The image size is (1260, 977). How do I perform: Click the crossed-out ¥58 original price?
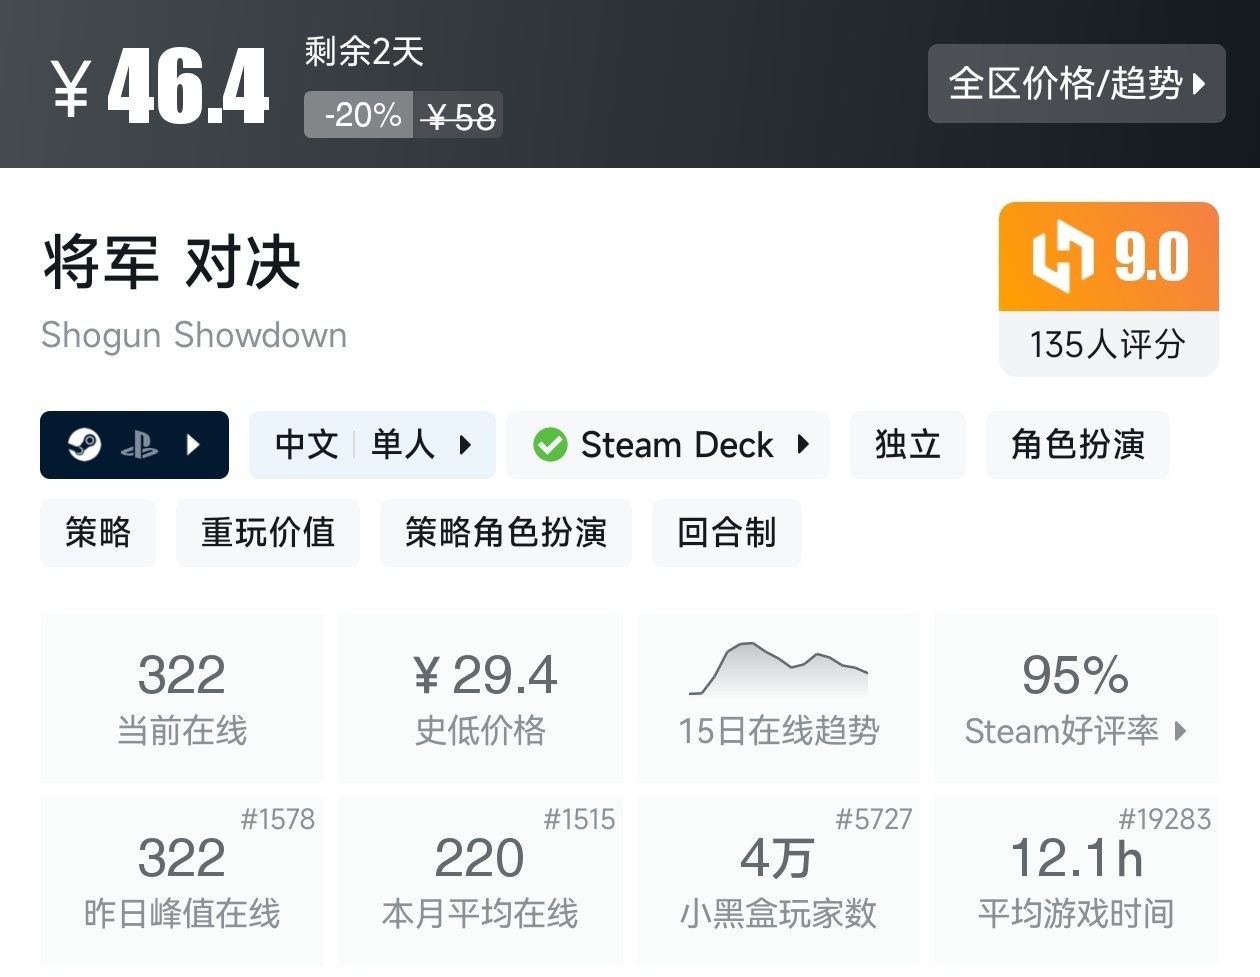click(x=459, y=114)
